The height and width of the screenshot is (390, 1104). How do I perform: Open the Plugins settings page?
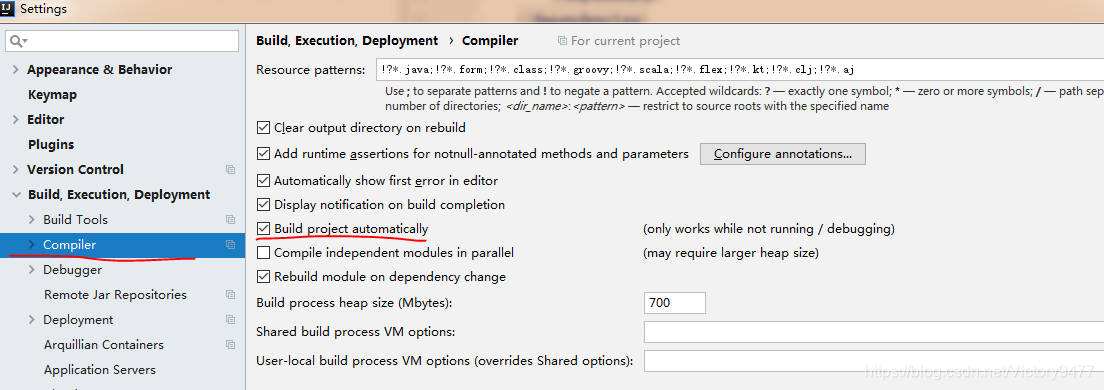click(51, 144)
